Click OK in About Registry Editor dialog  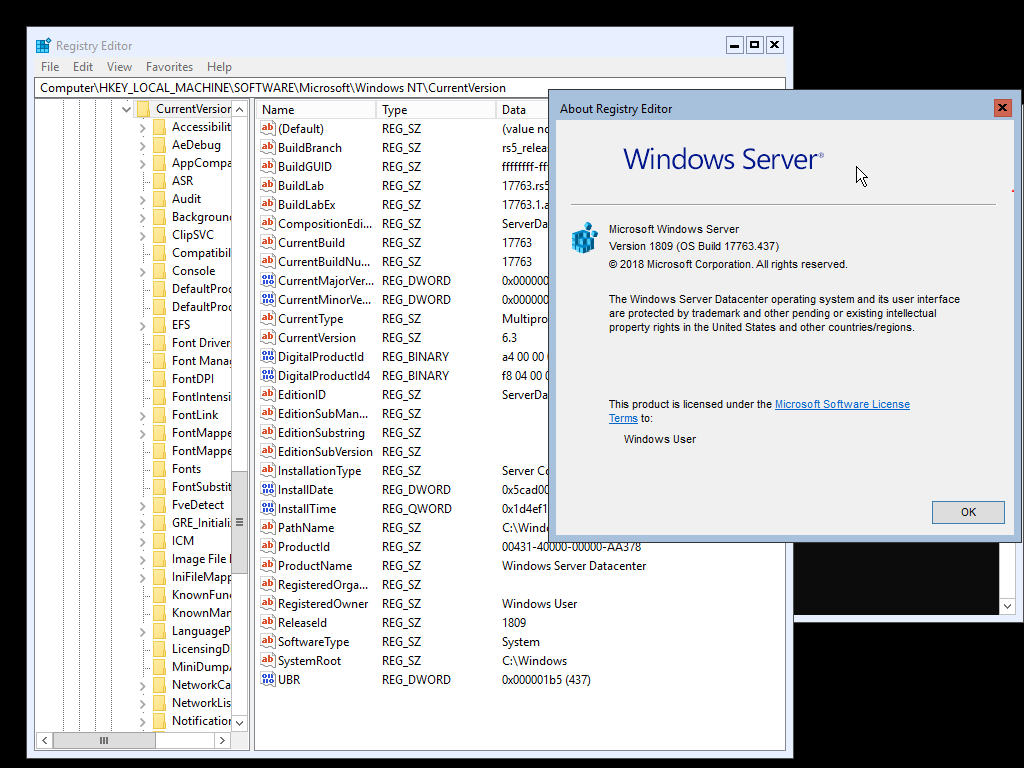(968, 512)
